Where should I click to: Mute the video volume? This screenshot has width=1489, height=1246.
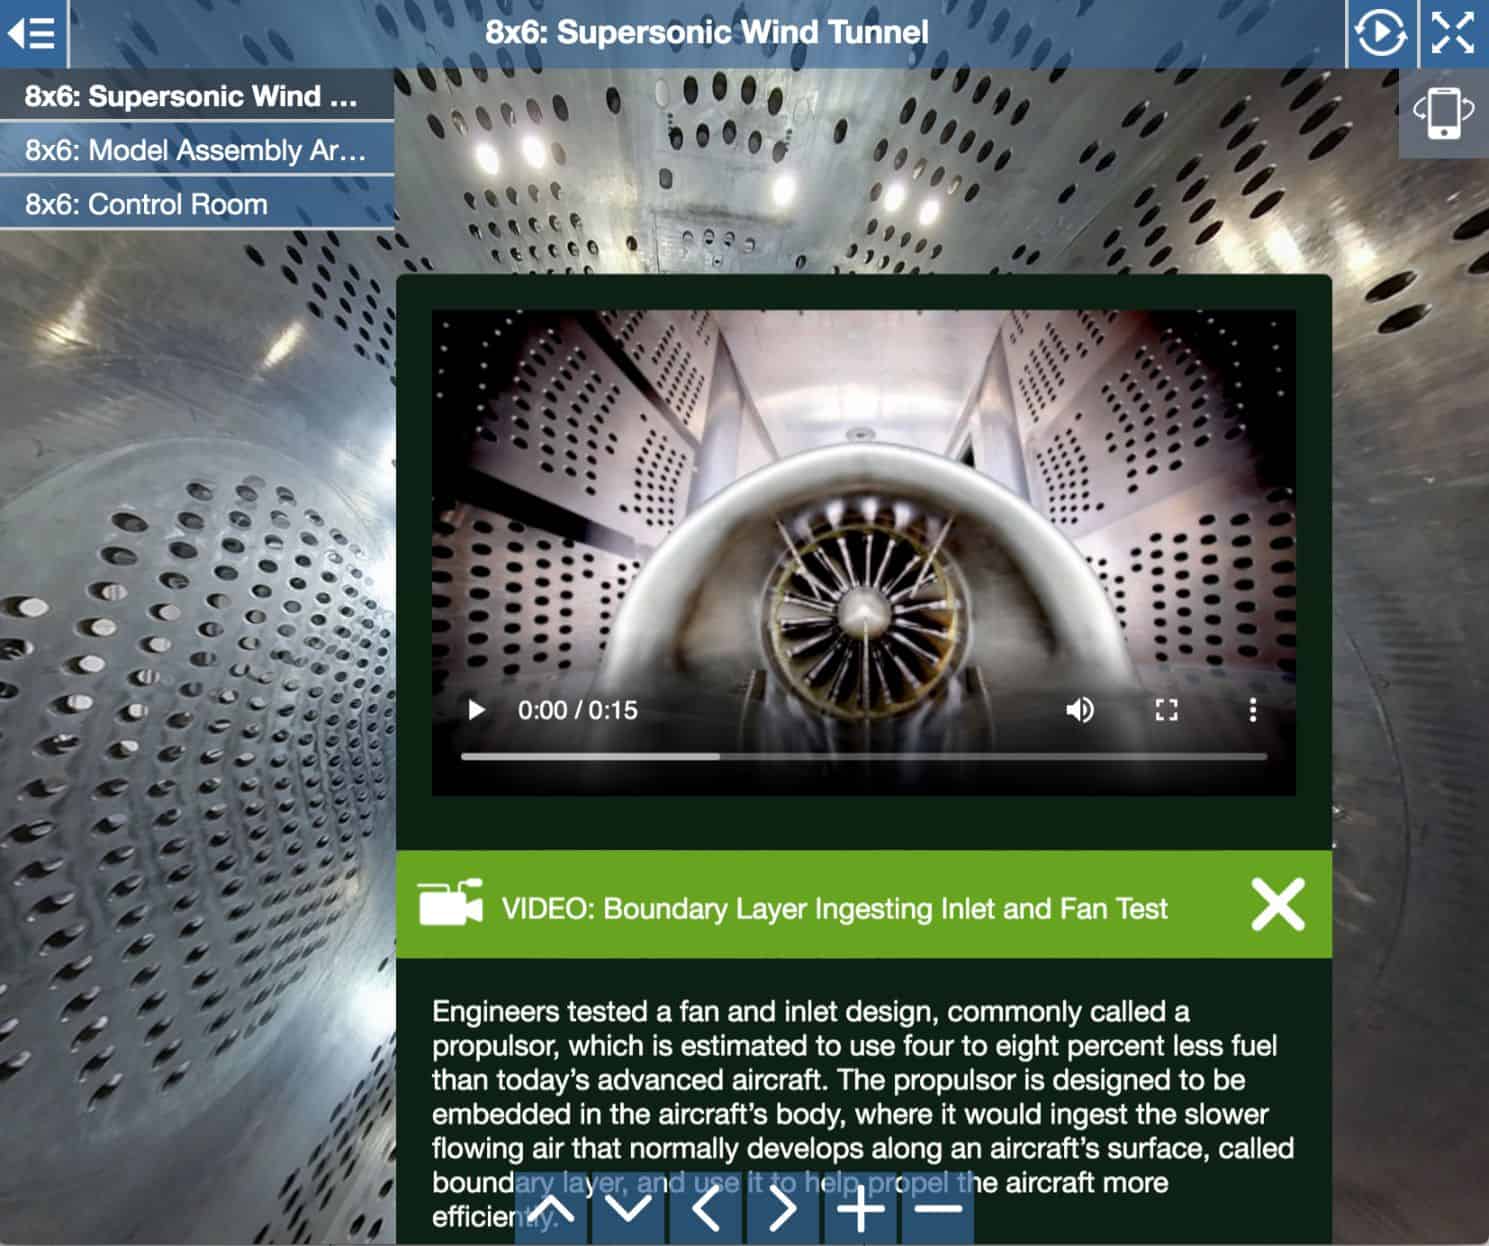point(1080,710)
